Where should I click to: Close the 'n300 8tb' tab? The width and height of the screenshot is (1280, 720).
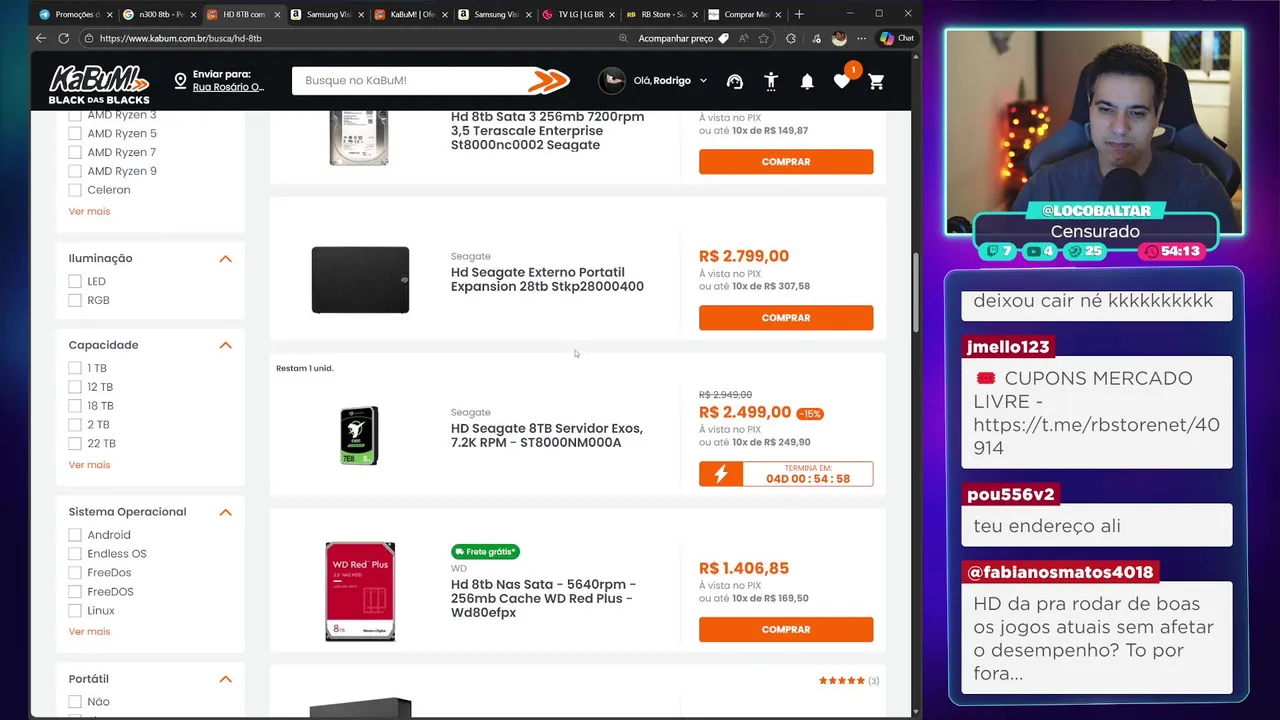click(194, 15)
